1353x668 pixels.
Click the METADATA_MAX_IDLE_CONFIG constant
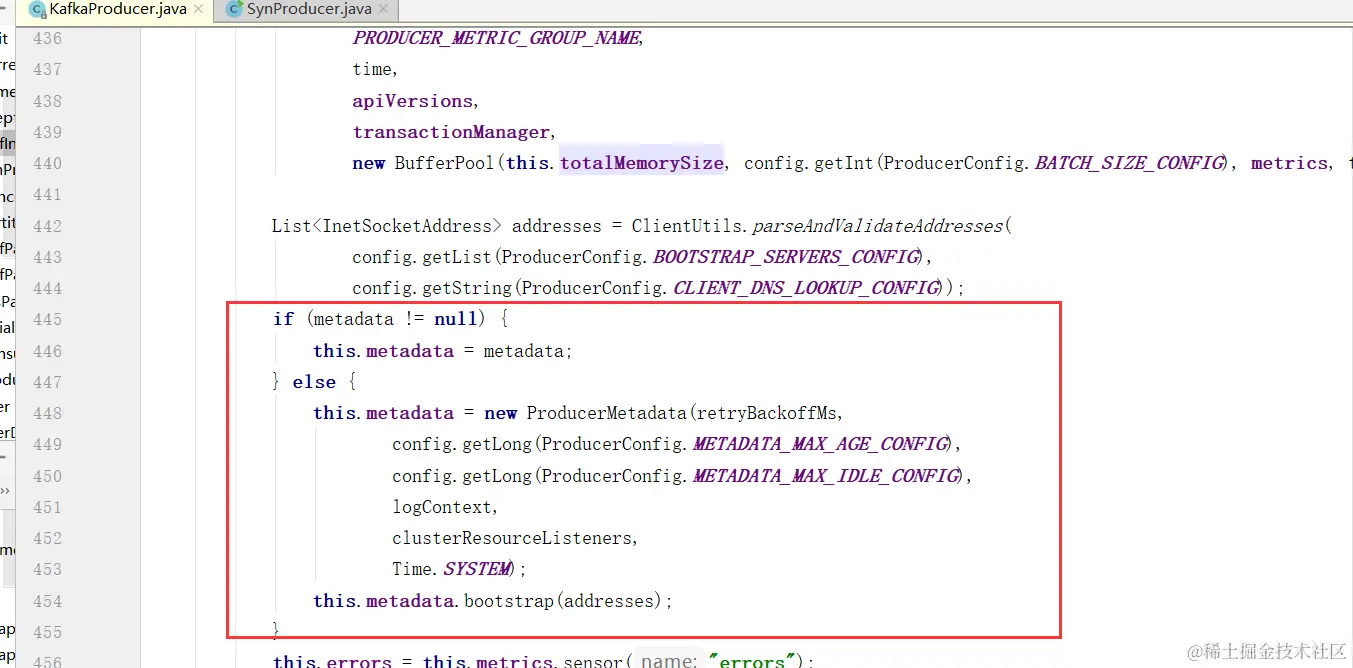pyautogui.click(x=826, y=476)
